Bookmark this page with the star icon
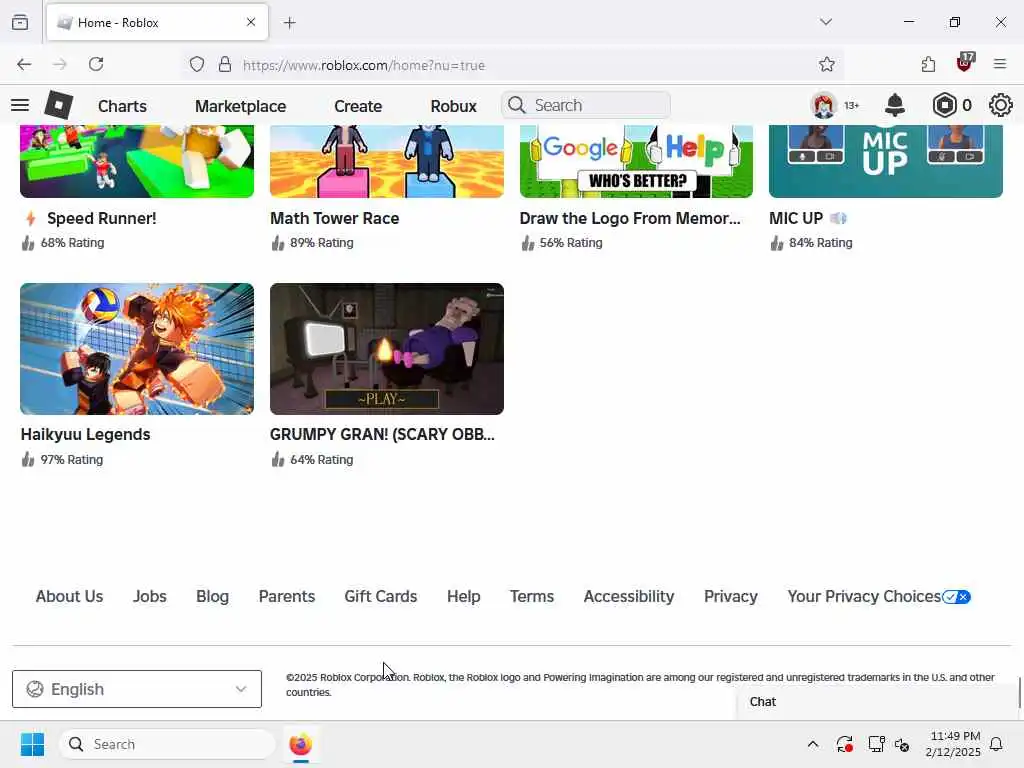Screen dimensions: 1024x768 (827, 64)
